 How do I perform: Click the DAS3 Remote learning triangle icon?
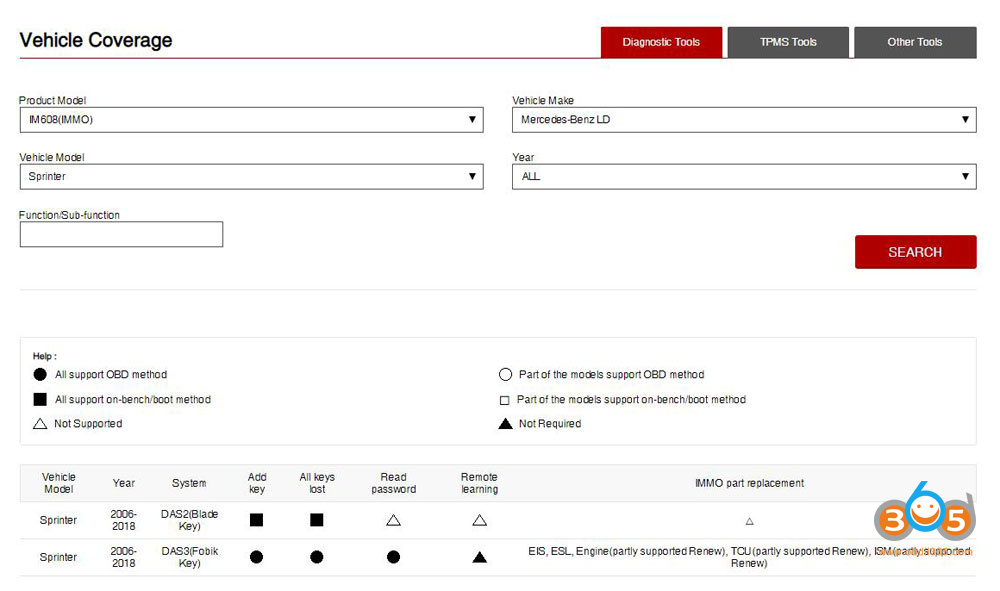(x=479, y=557)
